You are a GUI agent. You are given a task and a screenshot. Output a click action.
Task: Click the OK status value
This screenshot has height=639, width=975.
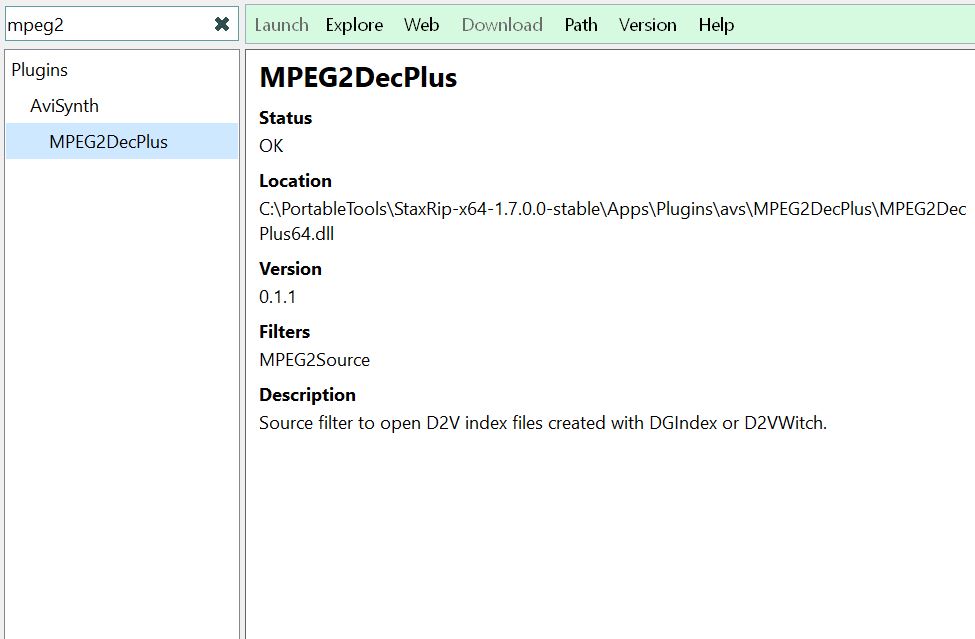click(x=271, y=145)
